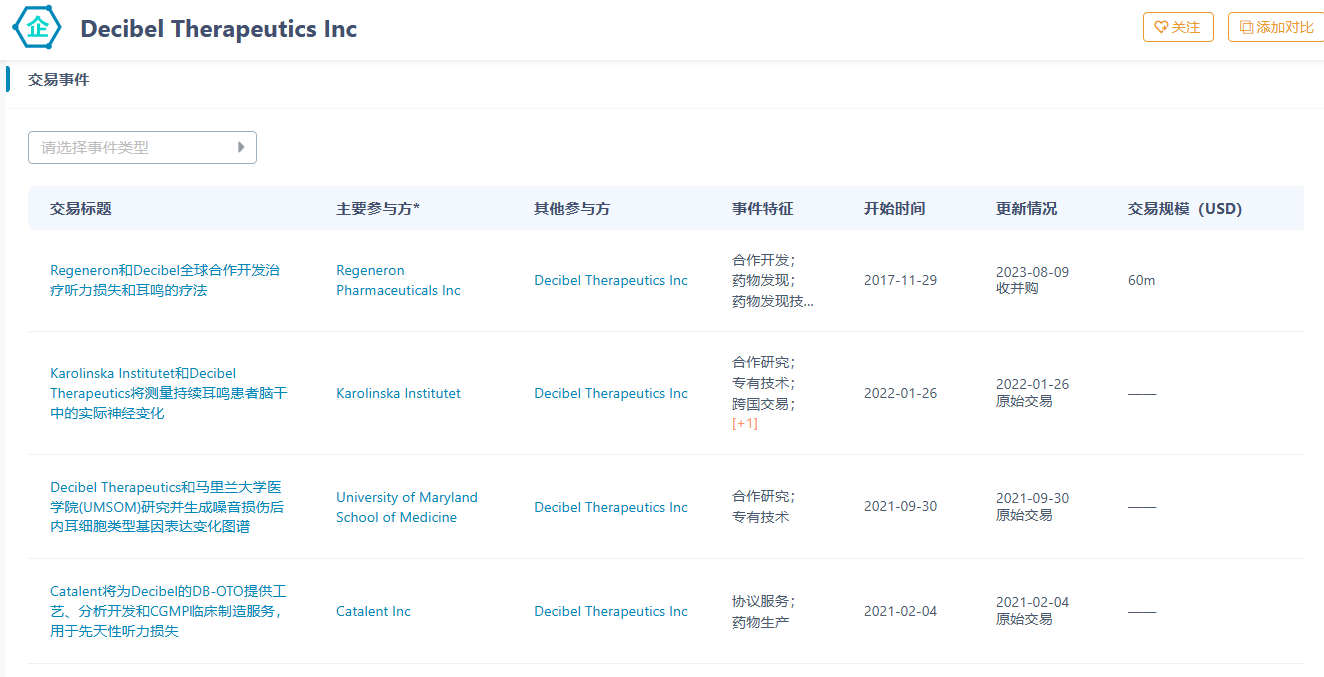Open the Catalent DB-OTO deal title link

click(169, 611)
